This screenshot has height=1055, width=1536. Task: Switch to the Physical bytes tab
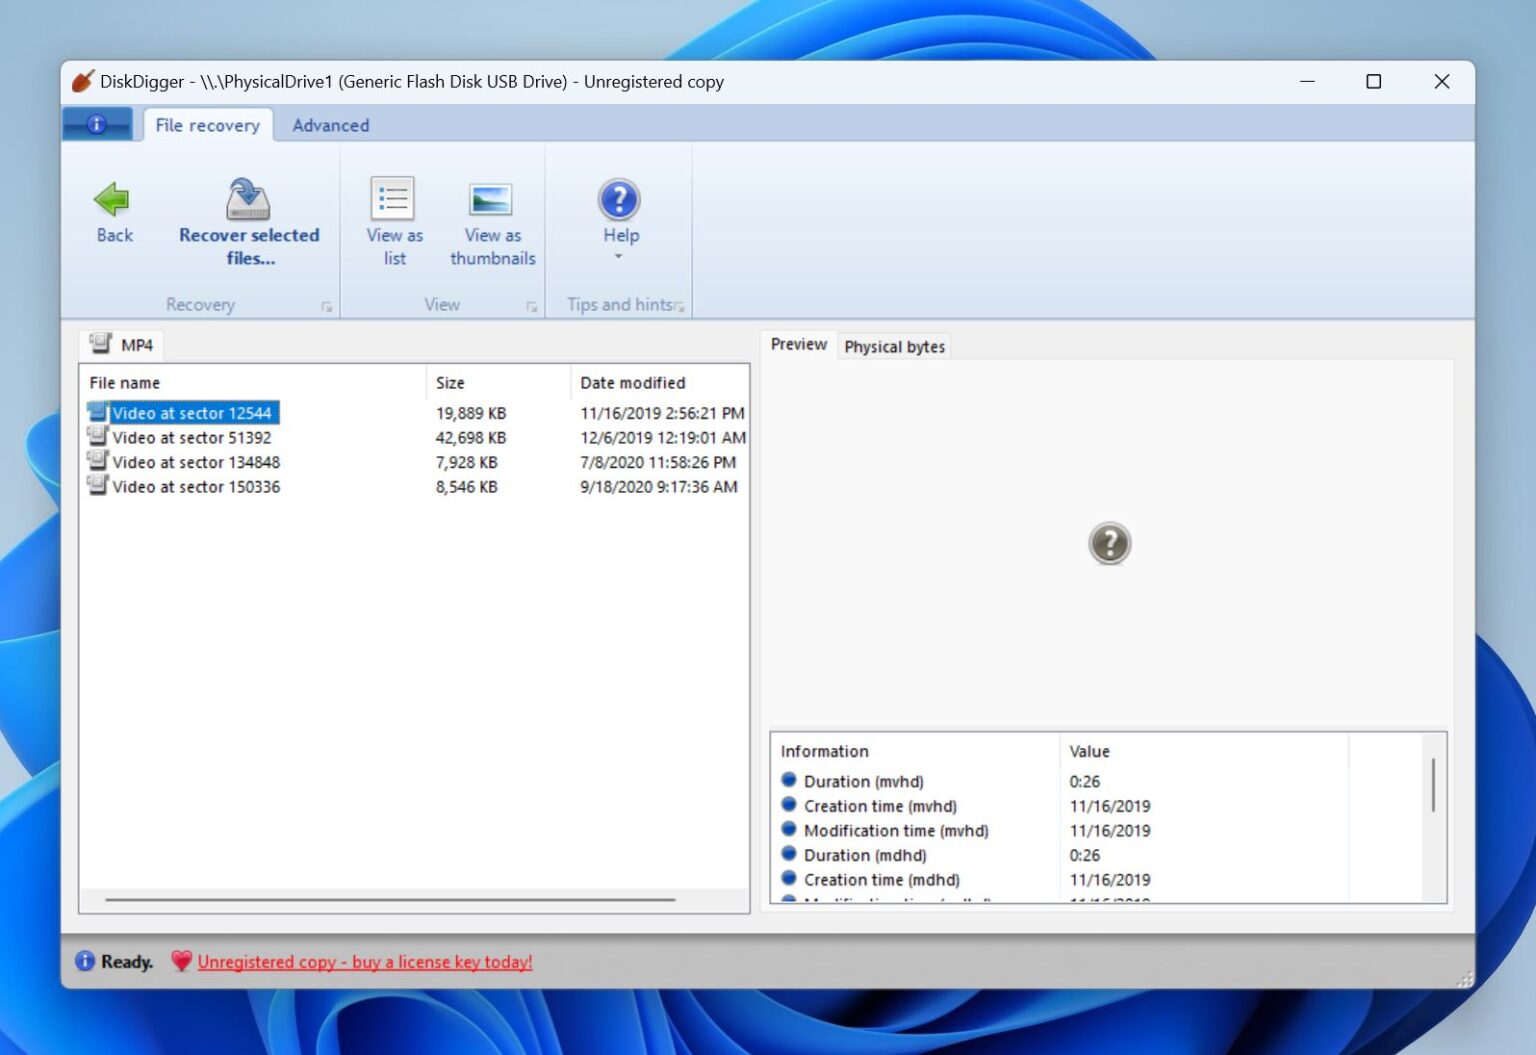894,346
